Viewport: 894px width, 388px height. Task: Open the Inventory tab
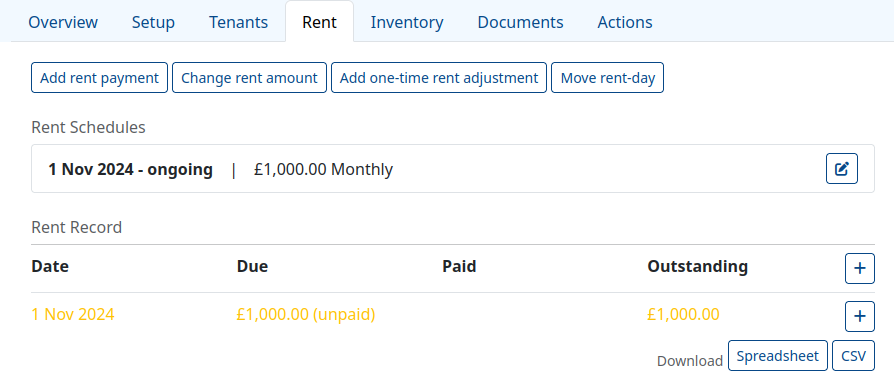[x=407, y=22]
